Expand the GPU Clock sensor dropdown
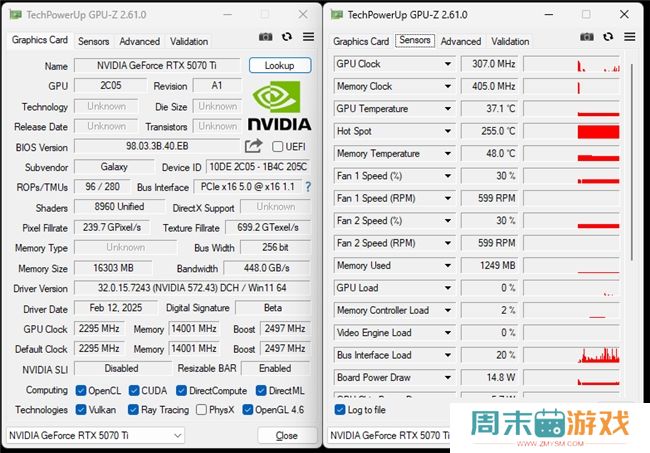This screenshot has width=650, height=453. pos(447,64)
